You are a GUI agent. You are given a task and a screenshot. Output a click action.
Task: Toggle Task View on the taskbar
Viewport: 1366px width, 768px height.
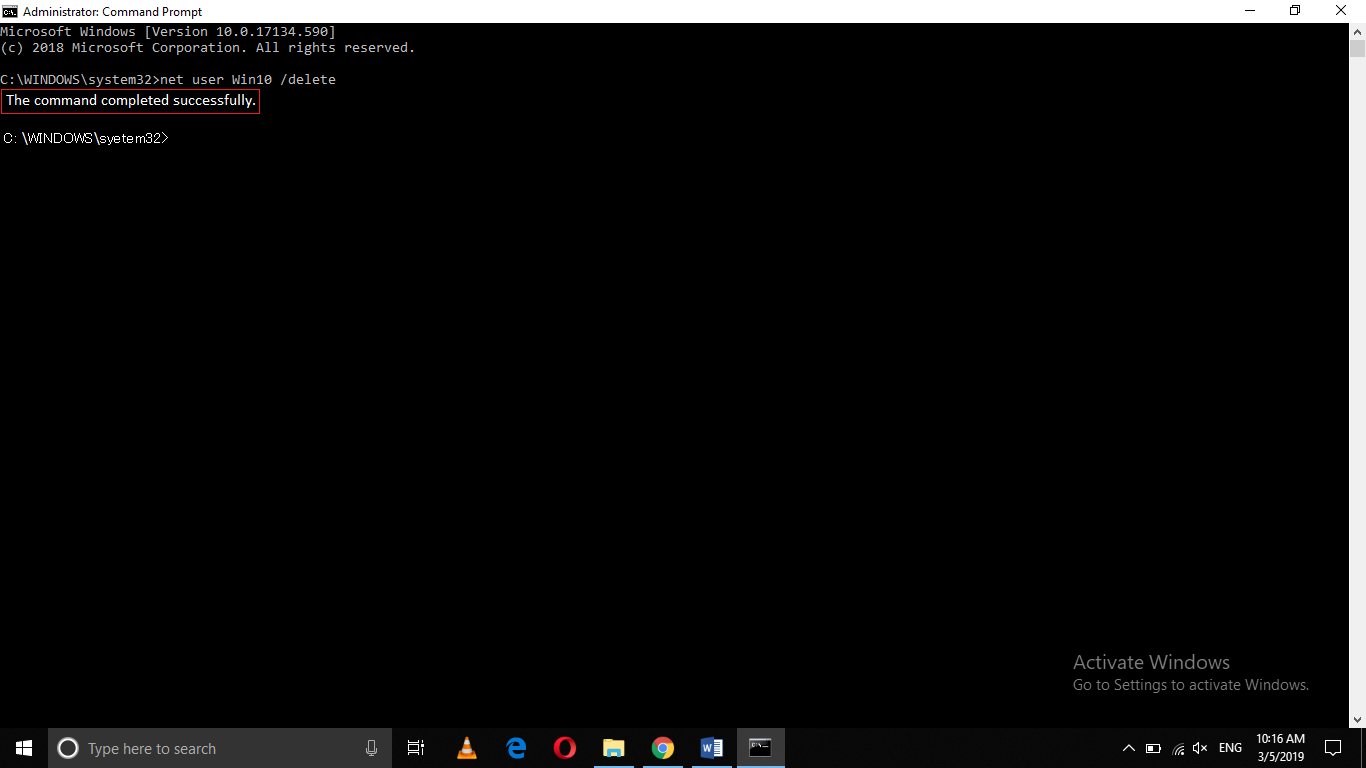point(415,747)
